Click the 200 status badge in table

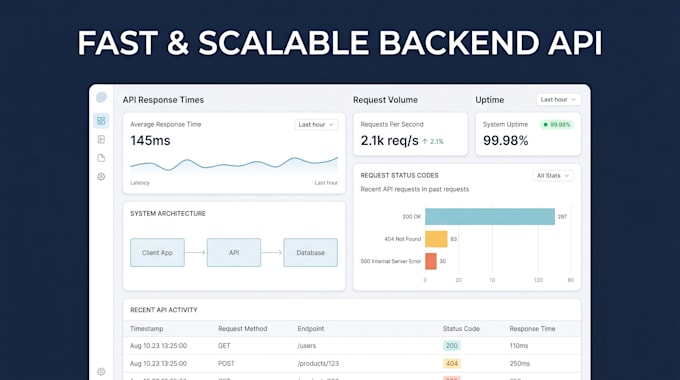pyautogui.click(x=451, y=346)
